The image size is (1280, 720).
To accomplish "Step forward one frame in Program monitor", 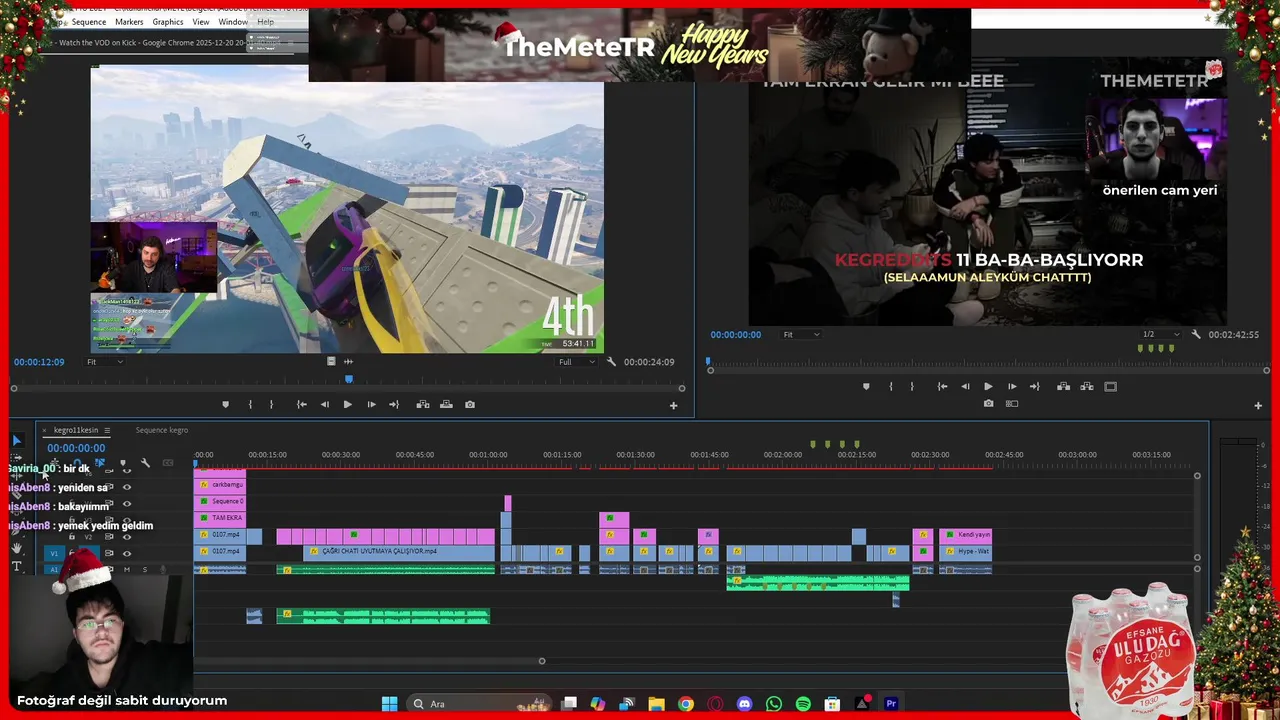I will pos(1012,386).
